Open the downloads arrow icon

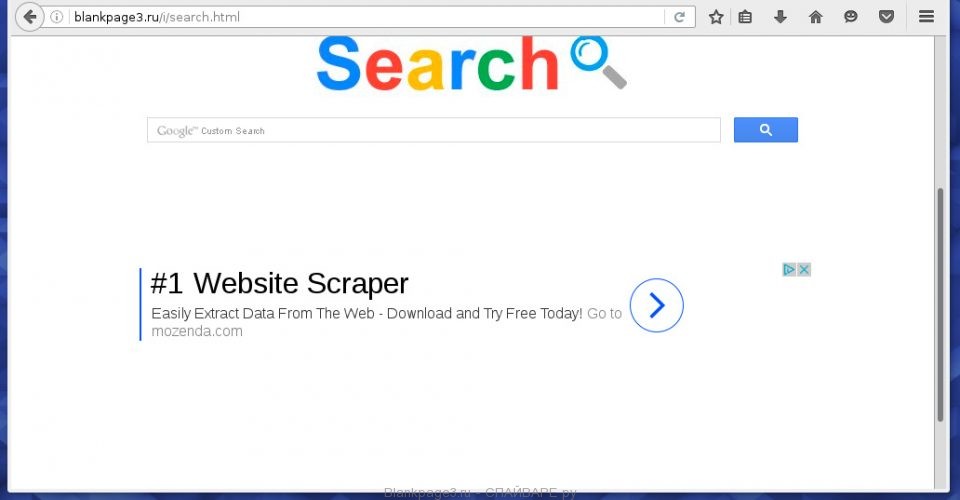pos(780,17)
